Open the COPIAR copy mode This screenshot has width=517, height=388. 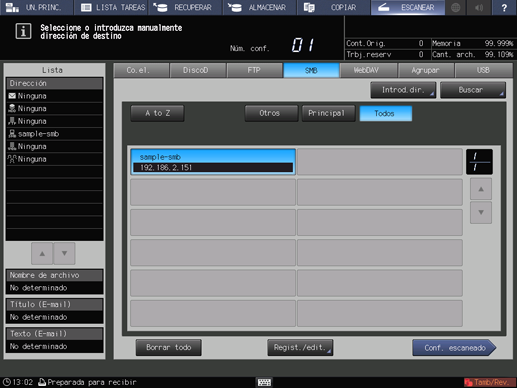pyautogui.click(x=333, y=7)
